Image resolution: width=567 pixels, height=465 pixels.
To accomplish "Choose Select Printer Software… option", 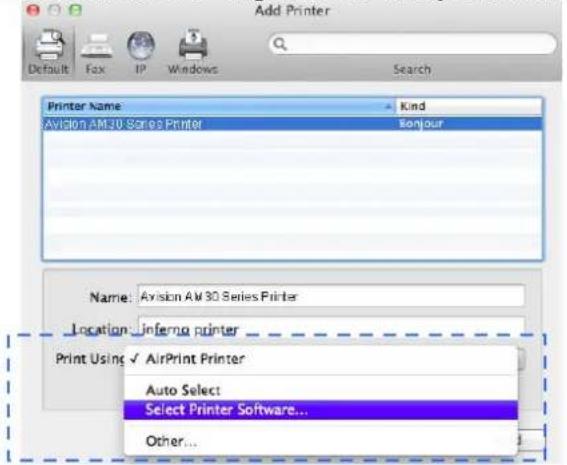I will [x=320, y=410].
